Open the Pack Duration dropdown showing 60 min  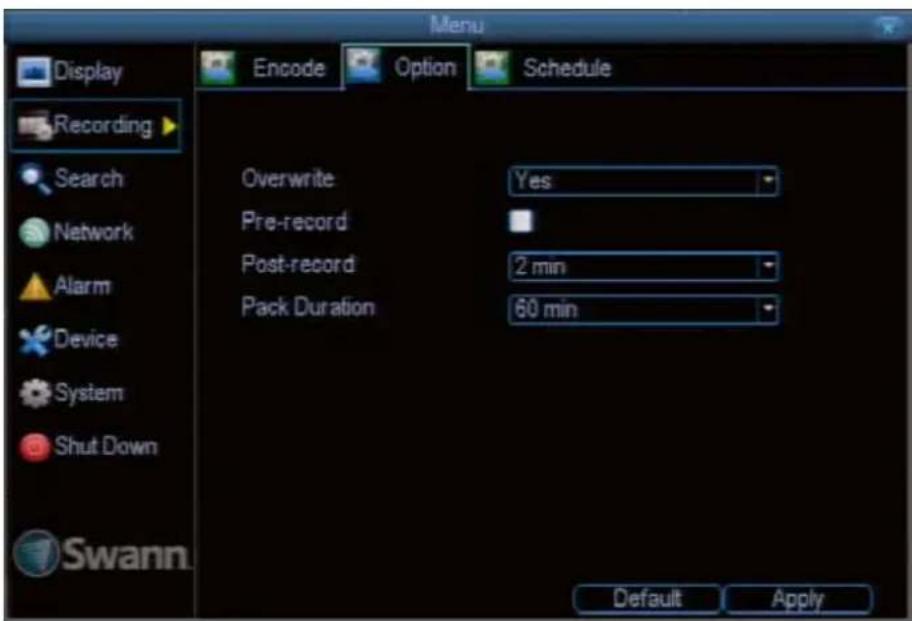(x=643, y=309)
